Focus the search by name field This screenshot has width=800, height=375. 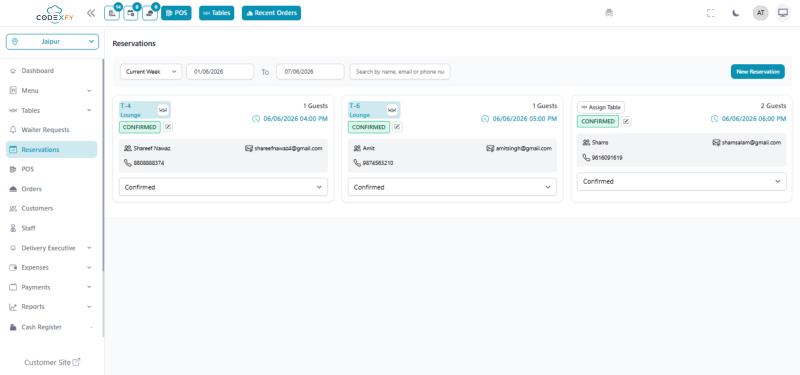[x=400, y=72]
